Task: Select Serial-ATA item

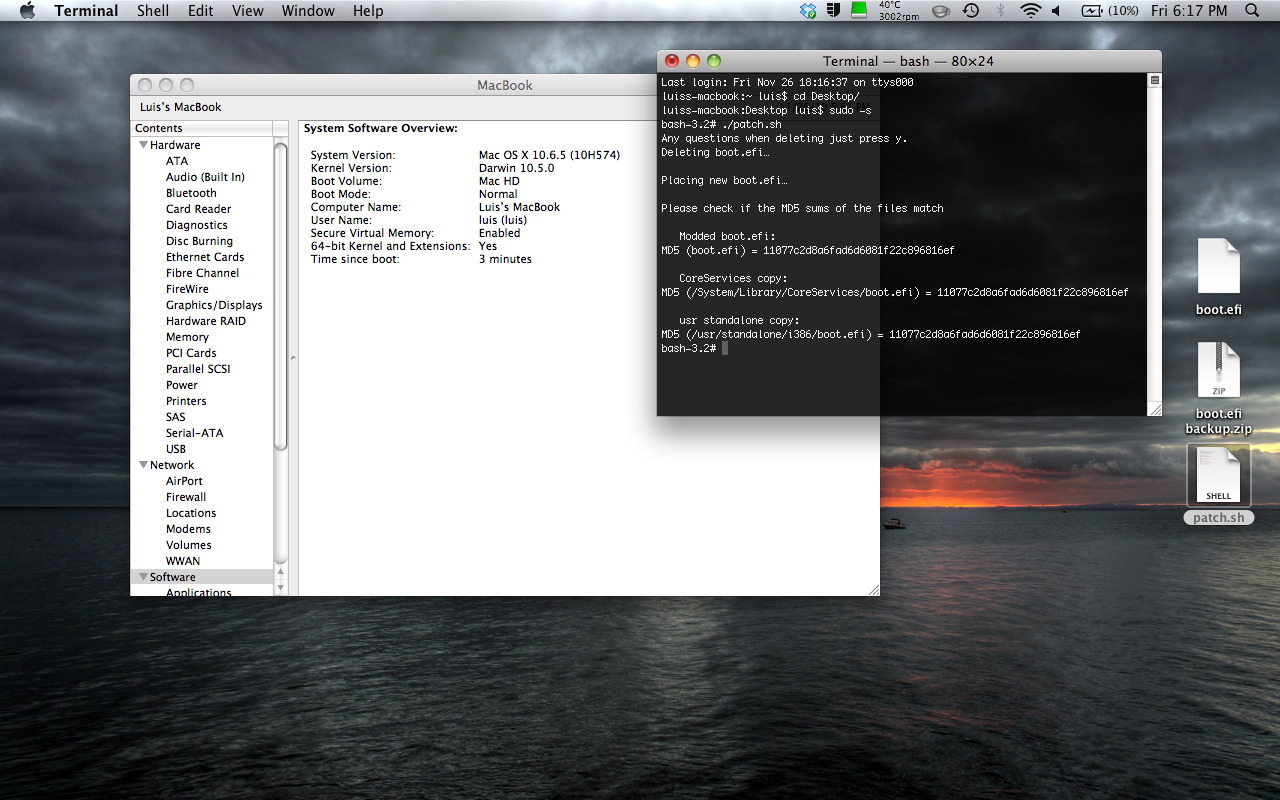Action: [195, 433]
